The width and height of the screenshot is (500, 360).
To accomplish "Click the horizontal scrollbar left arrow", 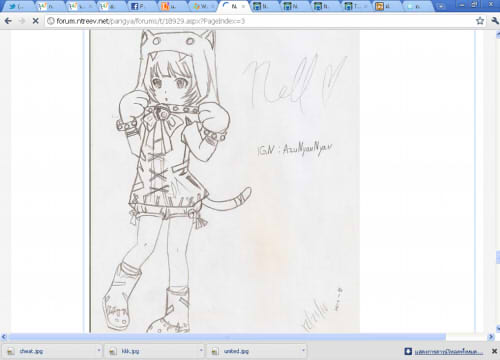I will [4, 337].
